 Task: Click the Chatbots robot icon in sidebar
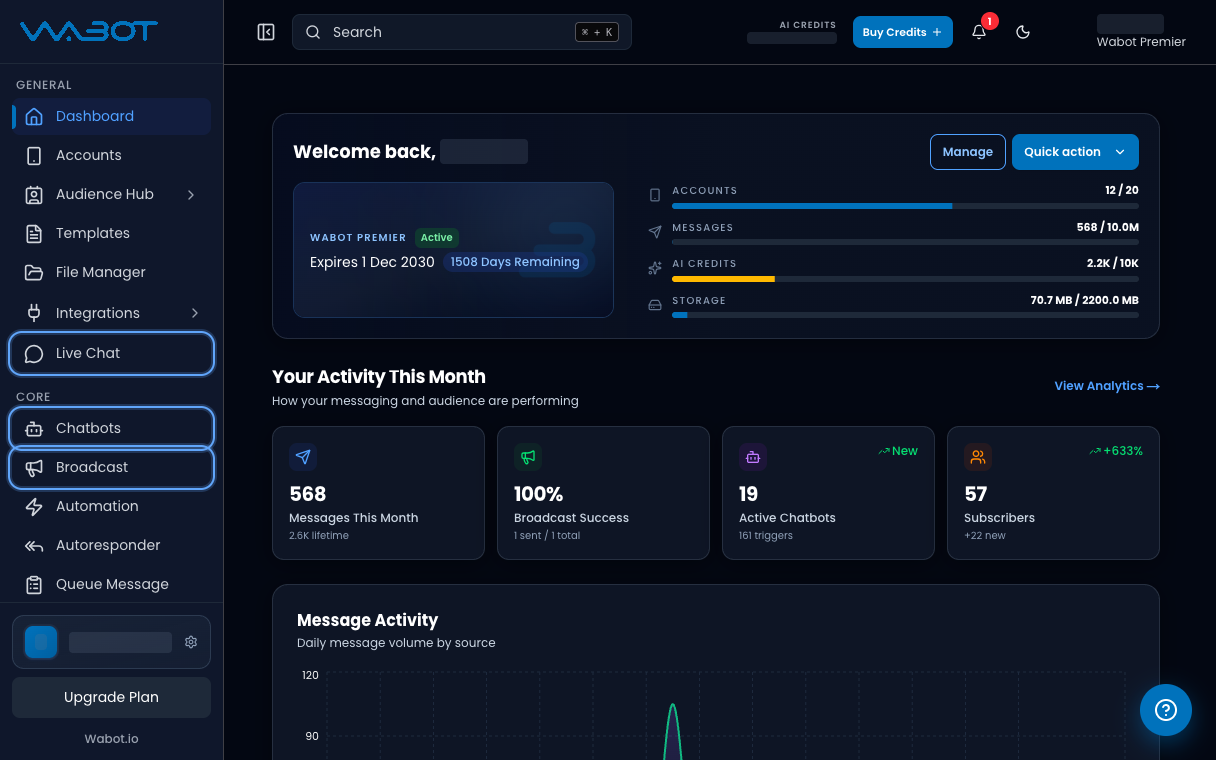pos(34,428)
